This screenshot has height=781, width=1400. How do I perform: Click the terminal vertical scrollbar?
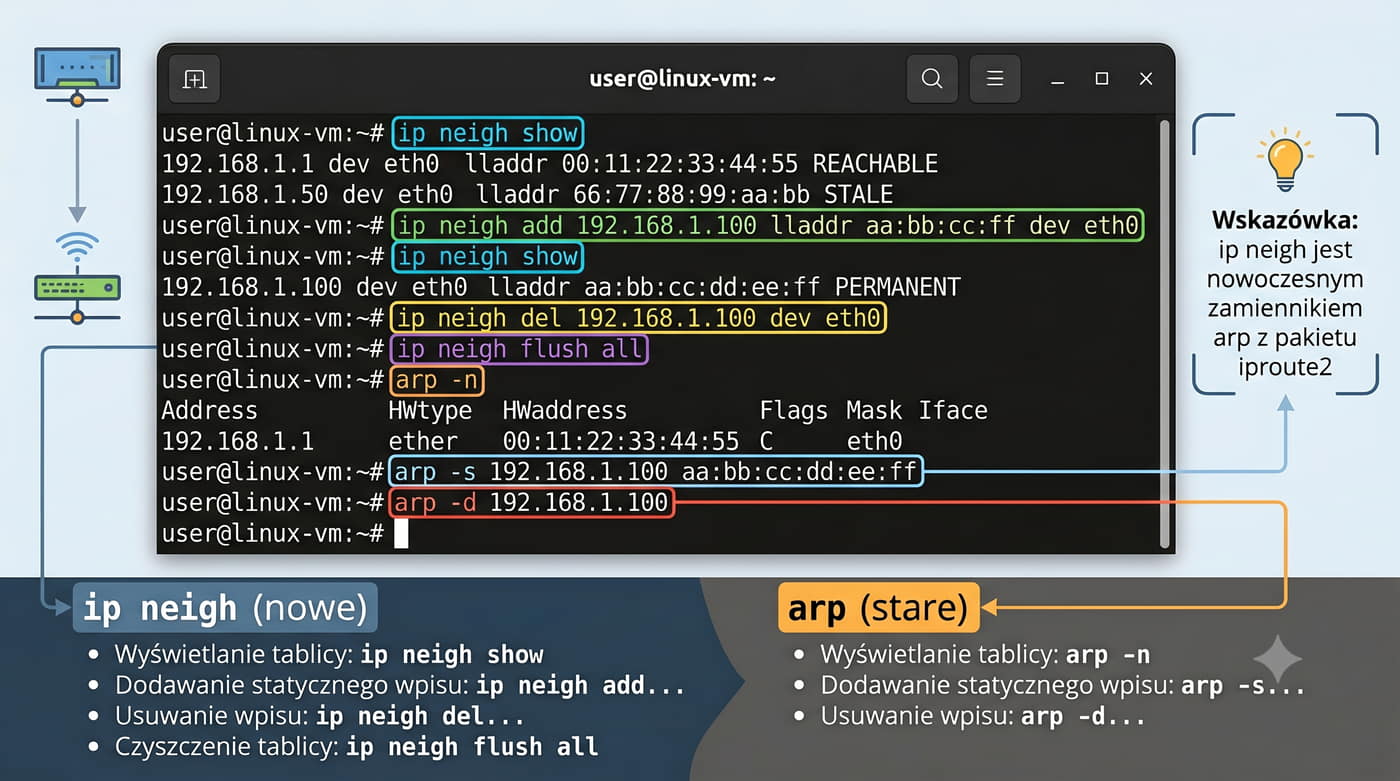tap(1164, 332)
